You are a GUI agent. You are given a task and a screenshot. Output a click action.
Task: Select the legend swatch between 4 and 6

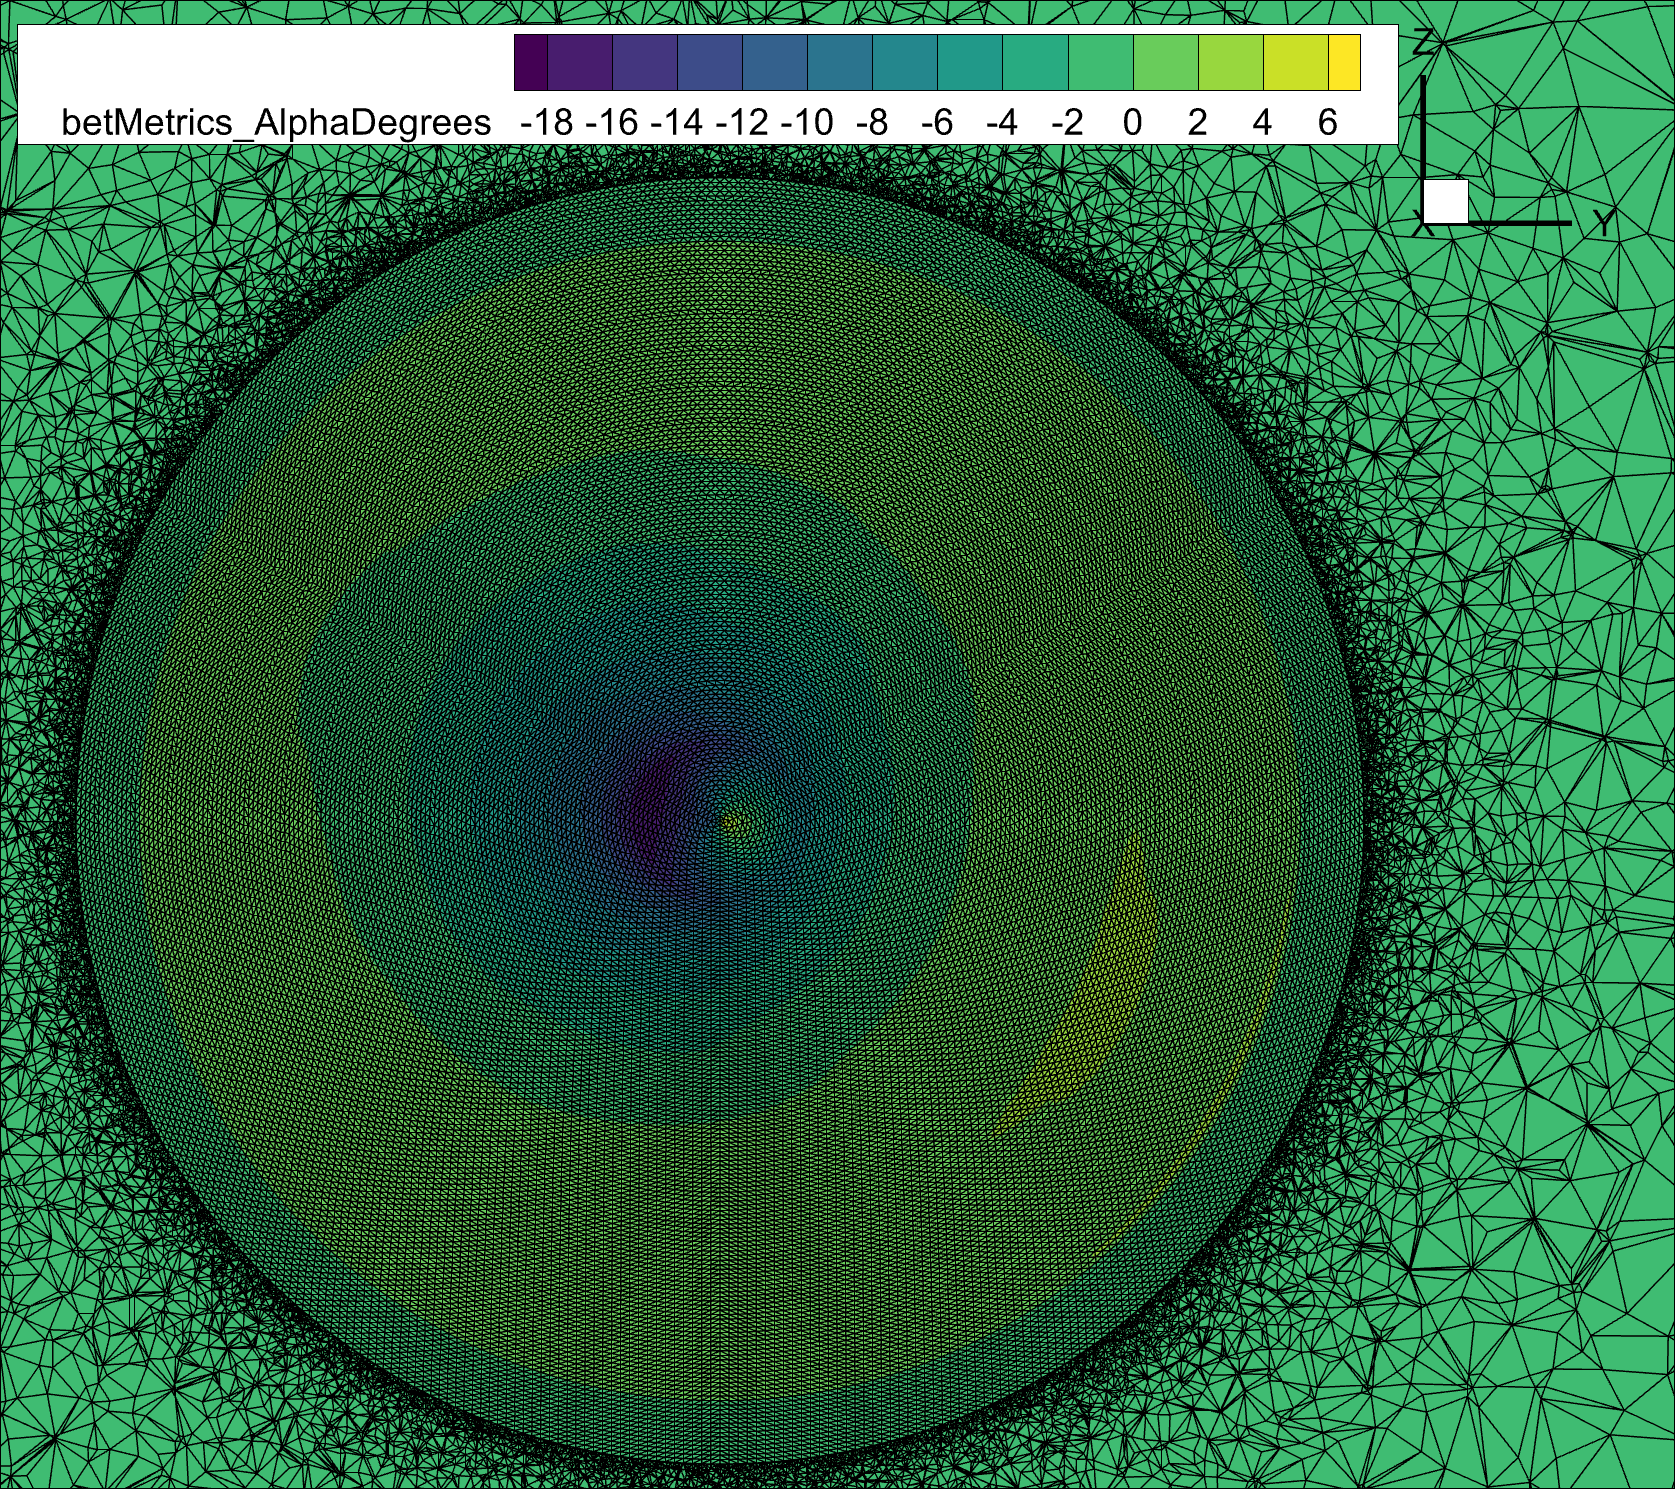(x=1295, y=63)
